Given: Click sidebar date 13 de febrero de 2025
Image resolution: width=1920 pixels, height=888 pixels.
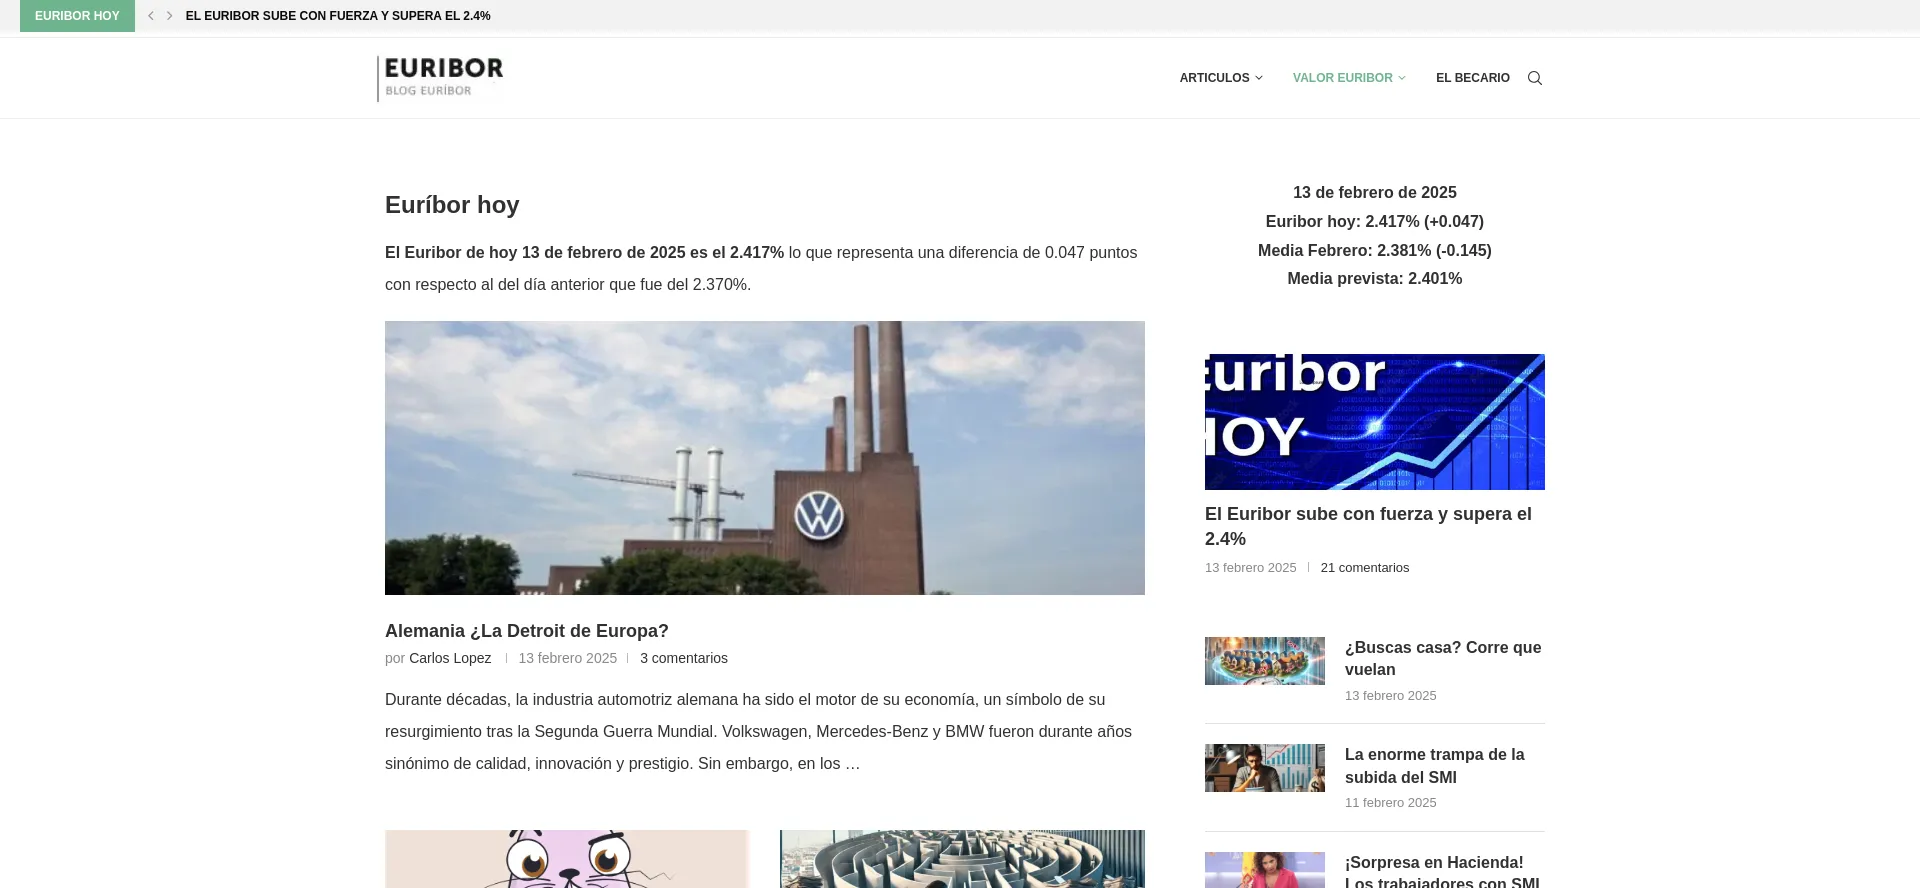Looking at the screenshot, I should [x=1375, y=192].
